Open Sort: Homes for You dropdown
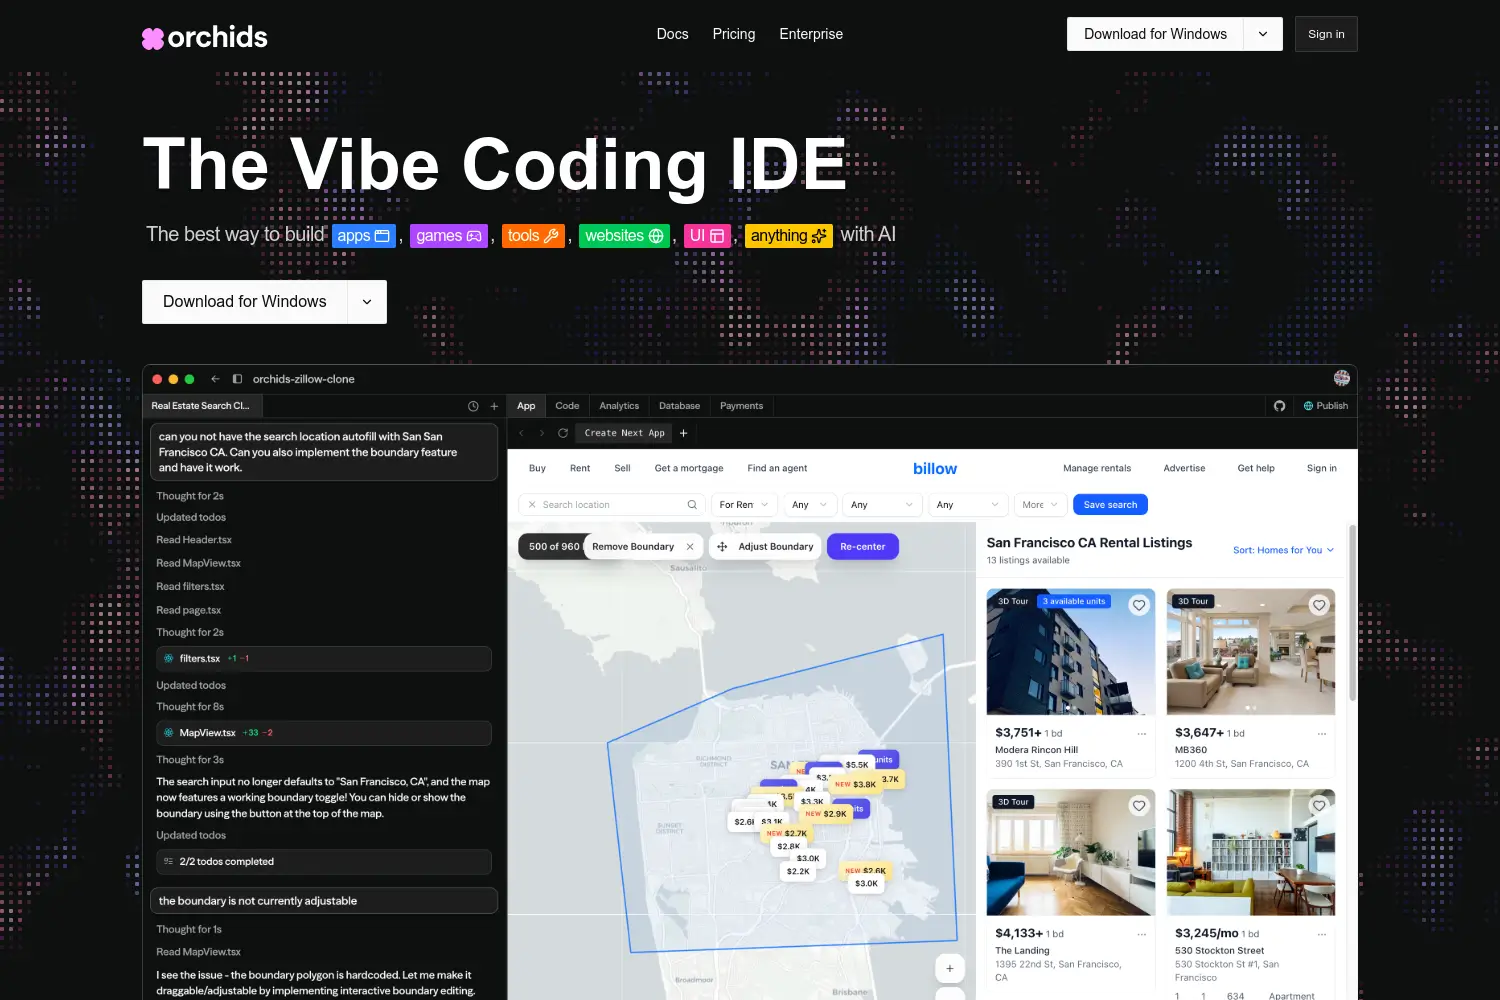The width and height of the screenshot is (1500, 1000). [1283, 550]
